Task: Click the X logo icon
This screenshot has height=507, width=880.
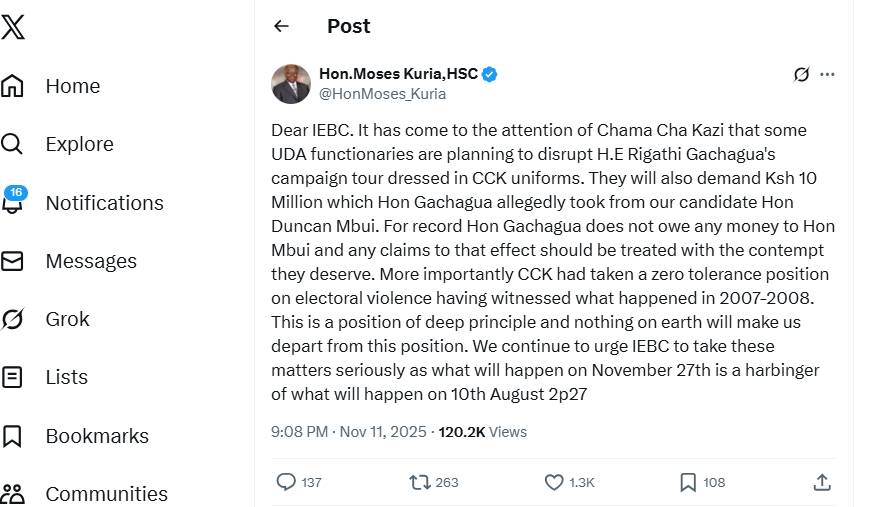Action: point(13,27)
